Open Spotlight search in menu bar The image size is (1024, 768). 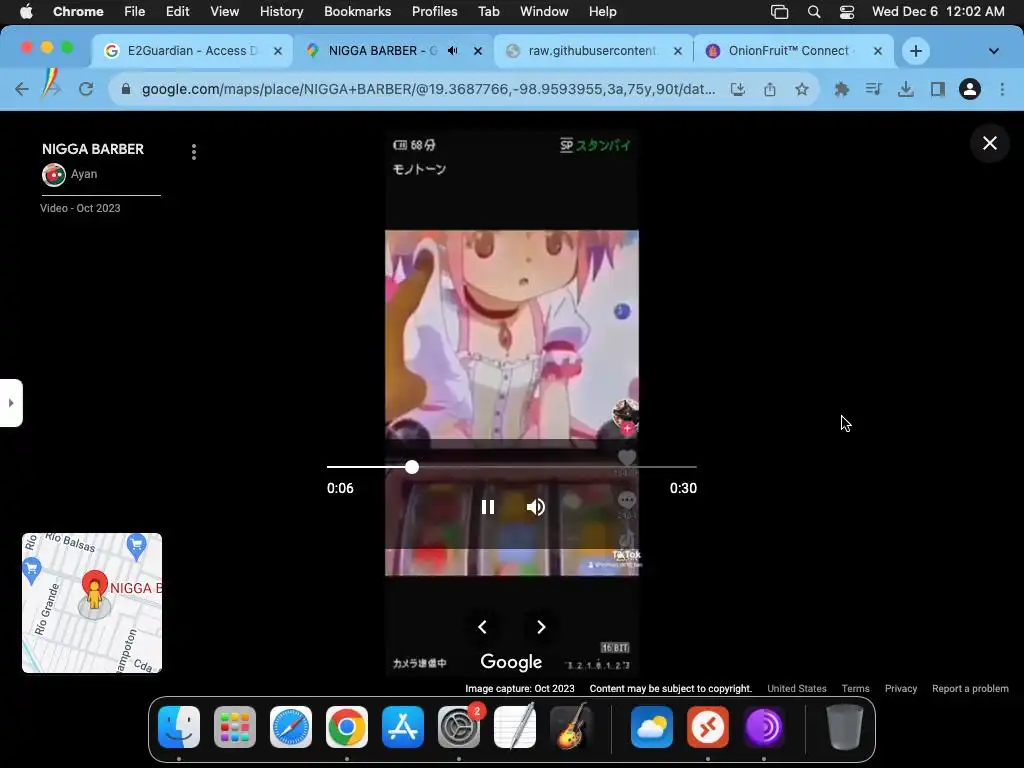[x=814, y=12]
